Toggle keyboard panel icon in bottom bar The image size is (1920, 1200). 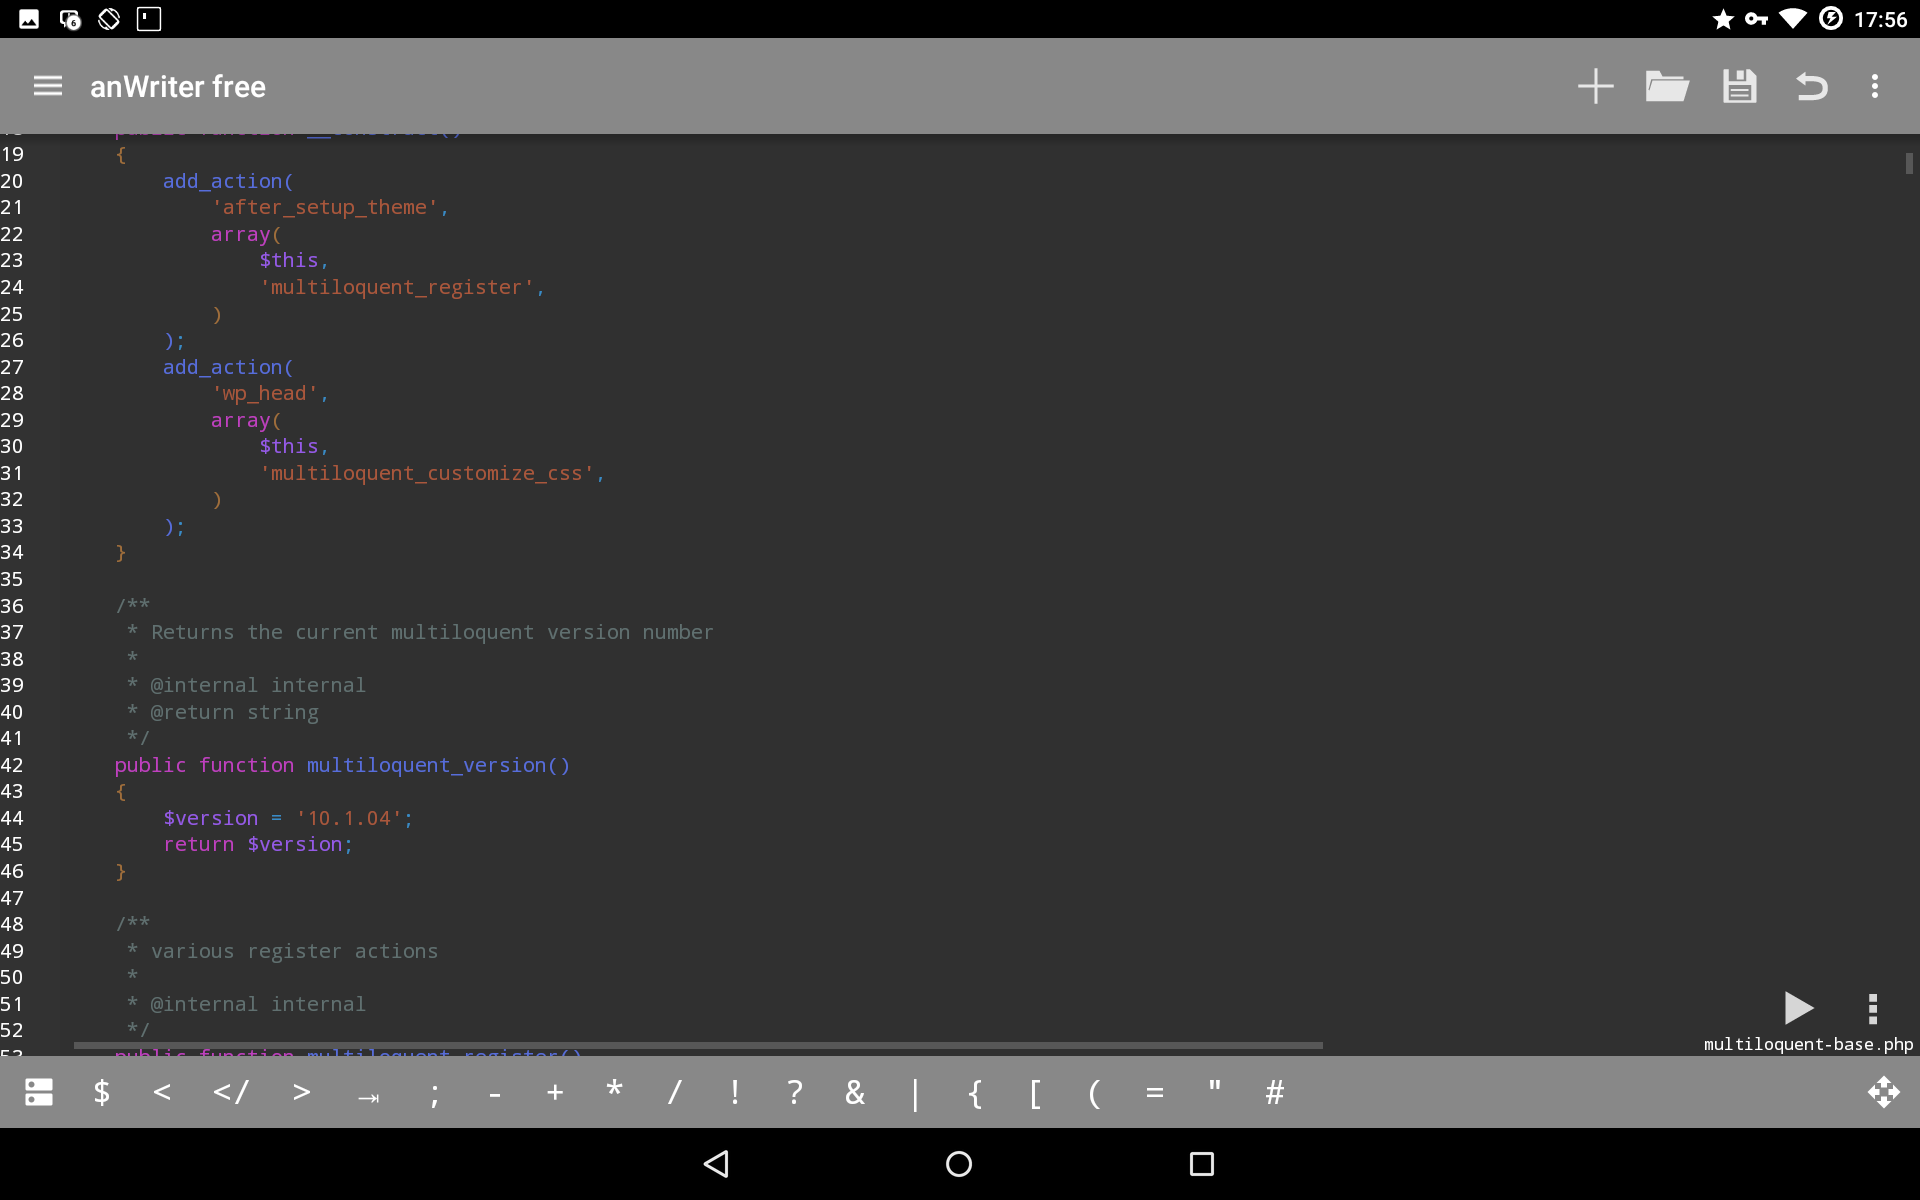pyautogui.click(x=39, y=1092)
